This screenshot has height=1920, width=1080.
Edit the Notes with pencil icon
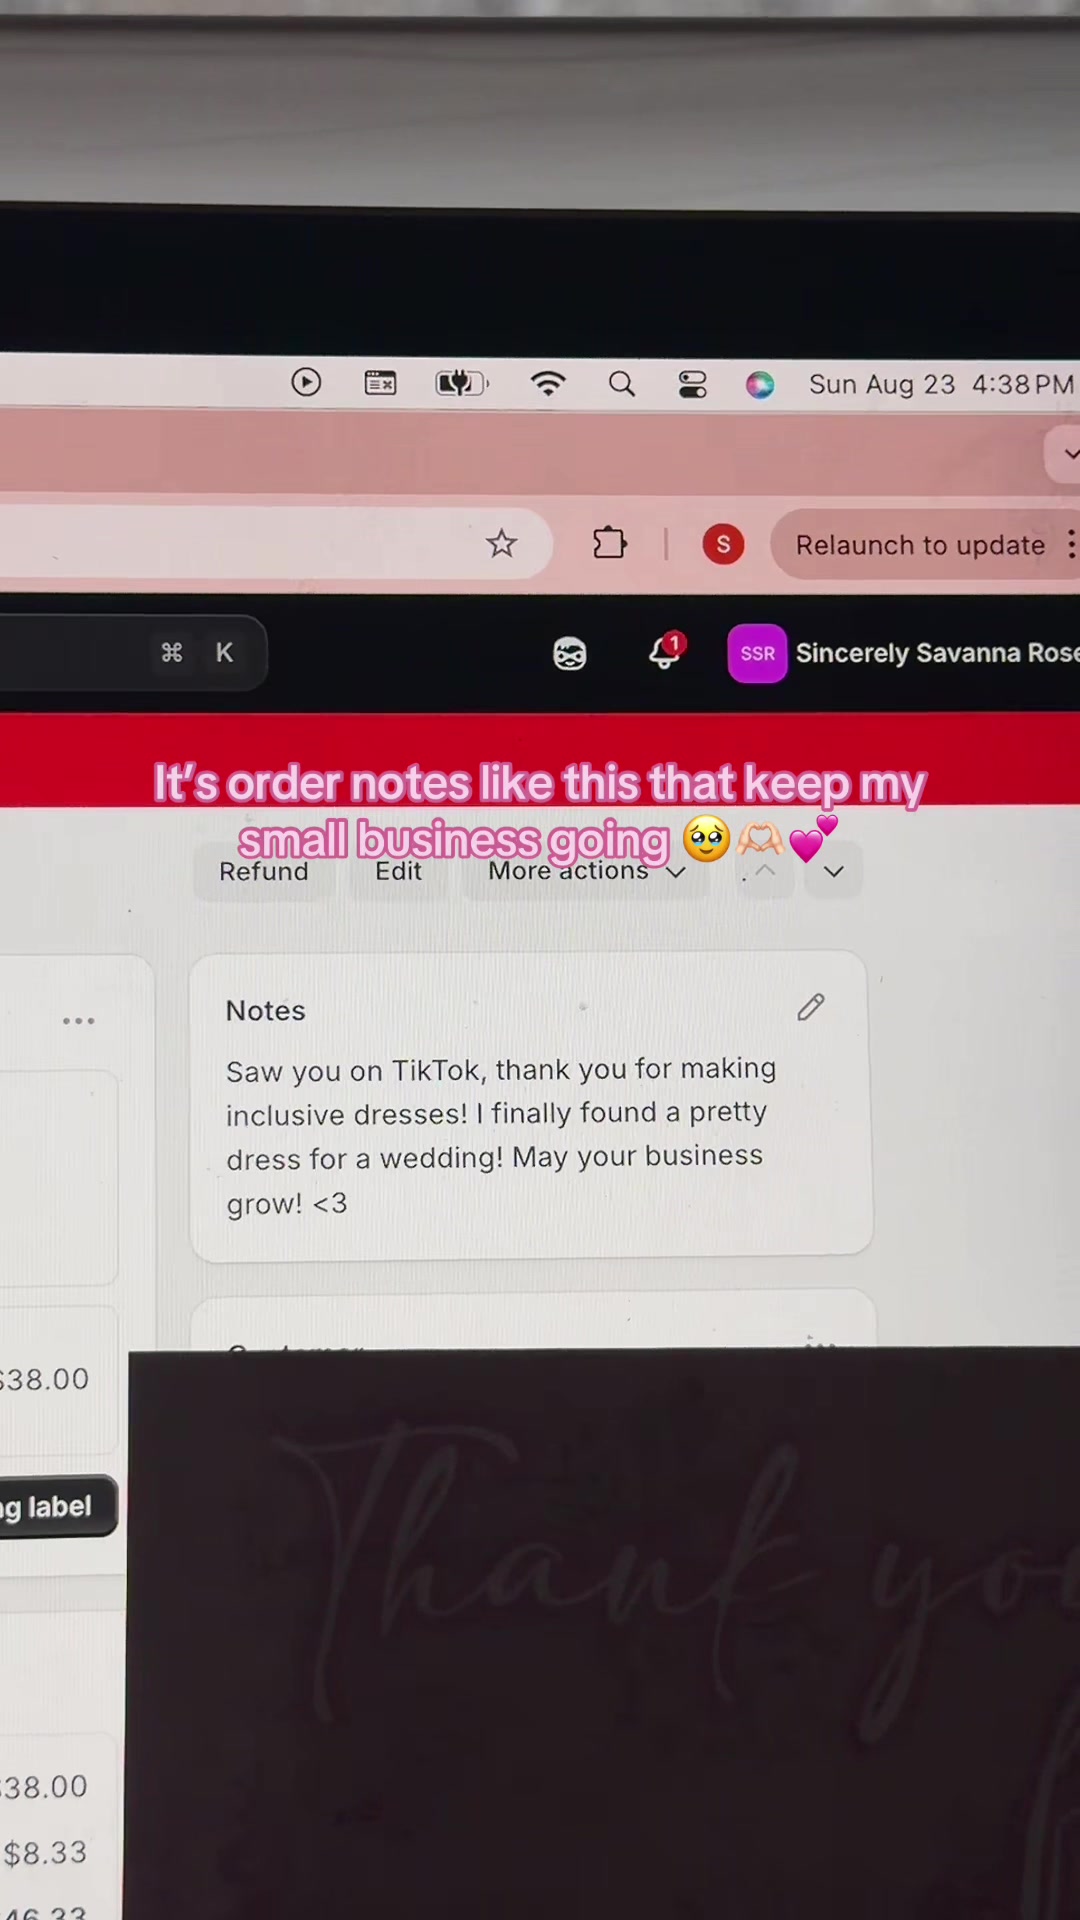coord(811,1007)
